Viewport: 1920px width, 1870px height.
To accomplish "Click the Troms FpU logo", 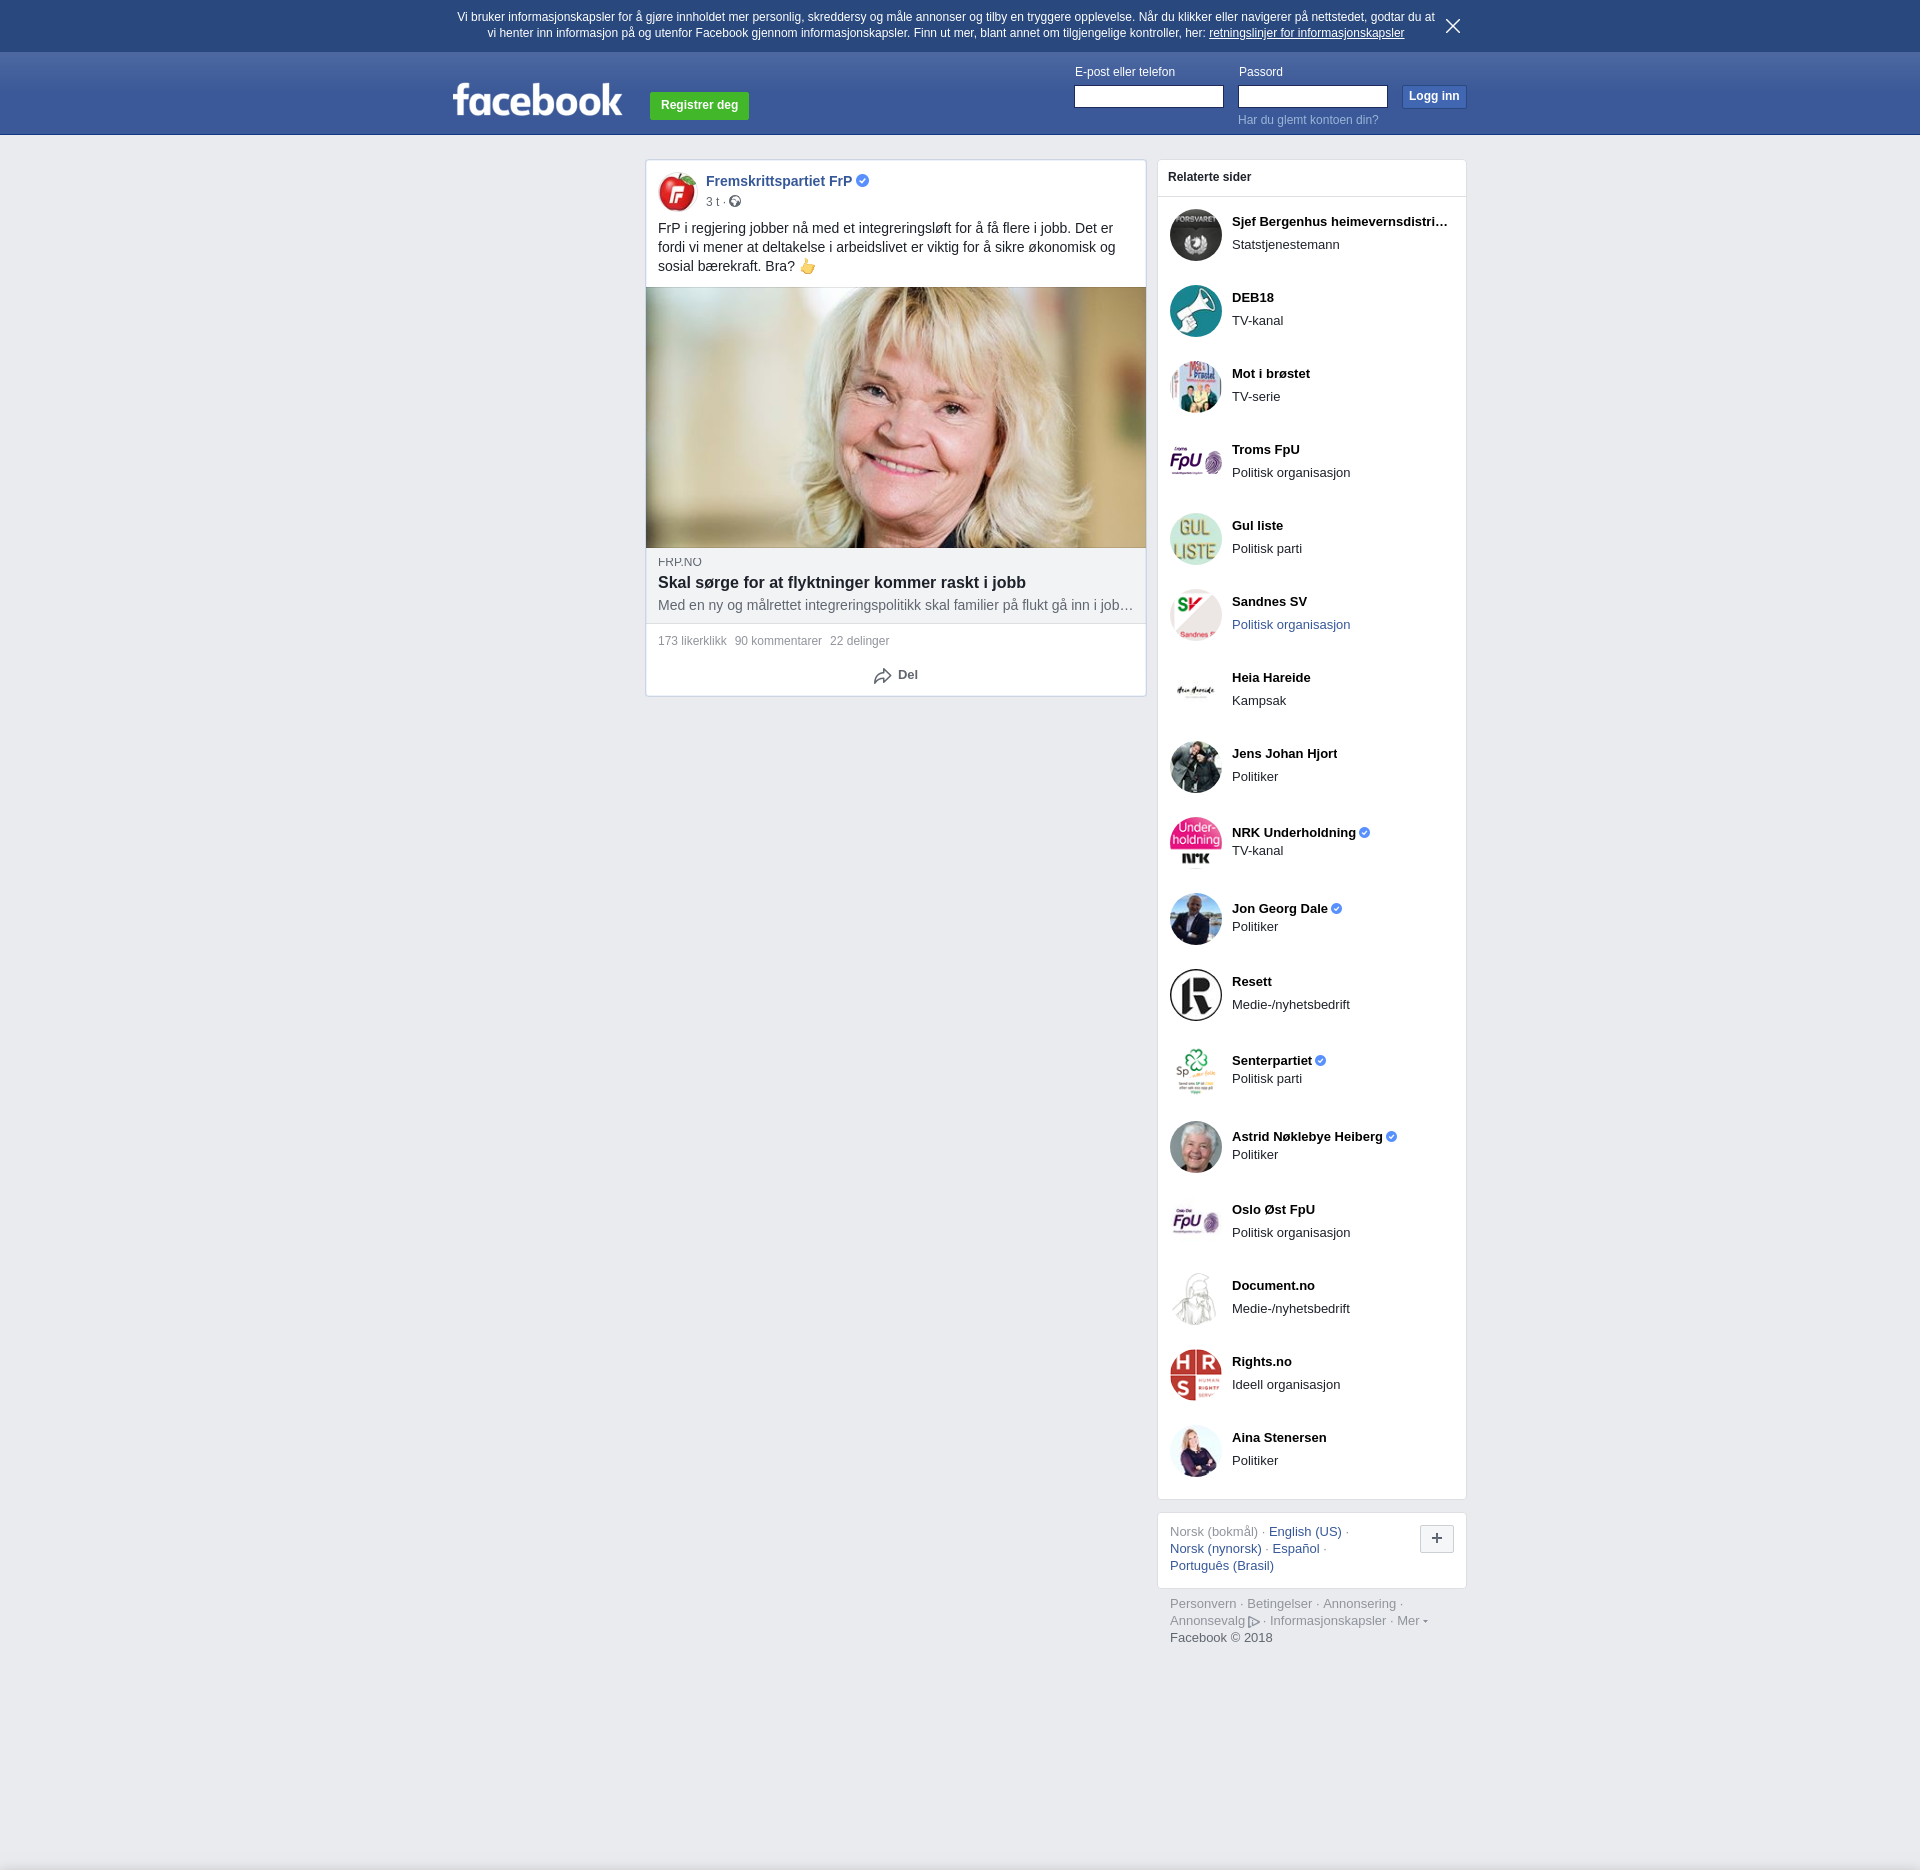I will [1196, 463].
